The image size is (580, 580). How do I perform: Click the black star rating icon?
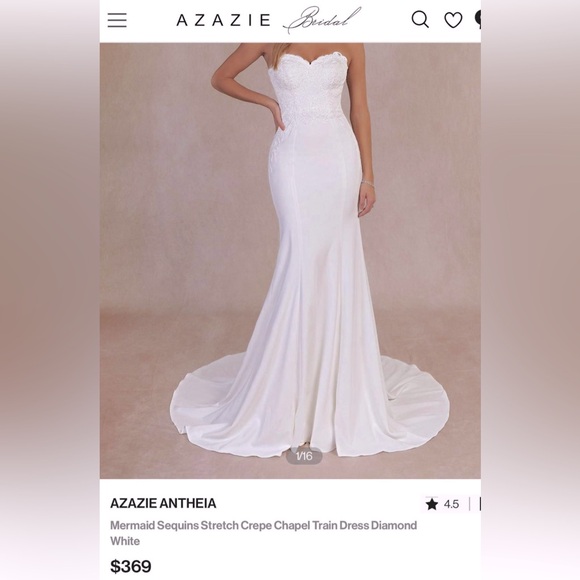432,504
